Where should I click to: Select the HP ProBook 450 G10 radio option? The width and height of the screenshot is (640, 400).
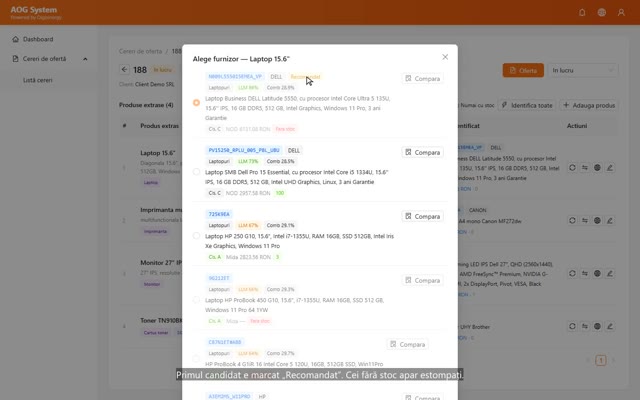tap(196, 300)
